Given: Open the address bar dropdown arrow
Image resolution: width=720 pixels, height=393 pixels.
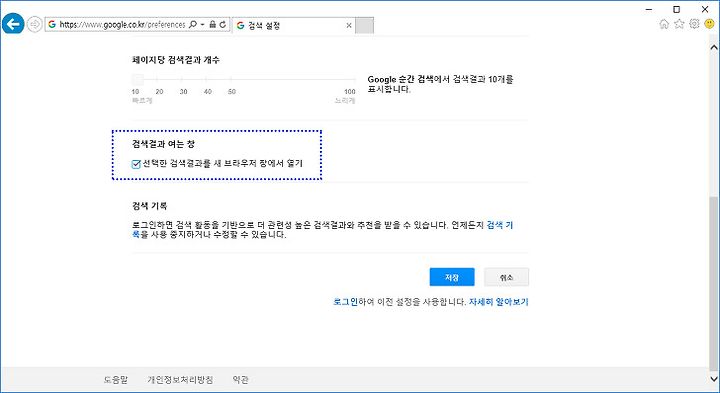Looking at the screenshot, I should click(202, 24).
